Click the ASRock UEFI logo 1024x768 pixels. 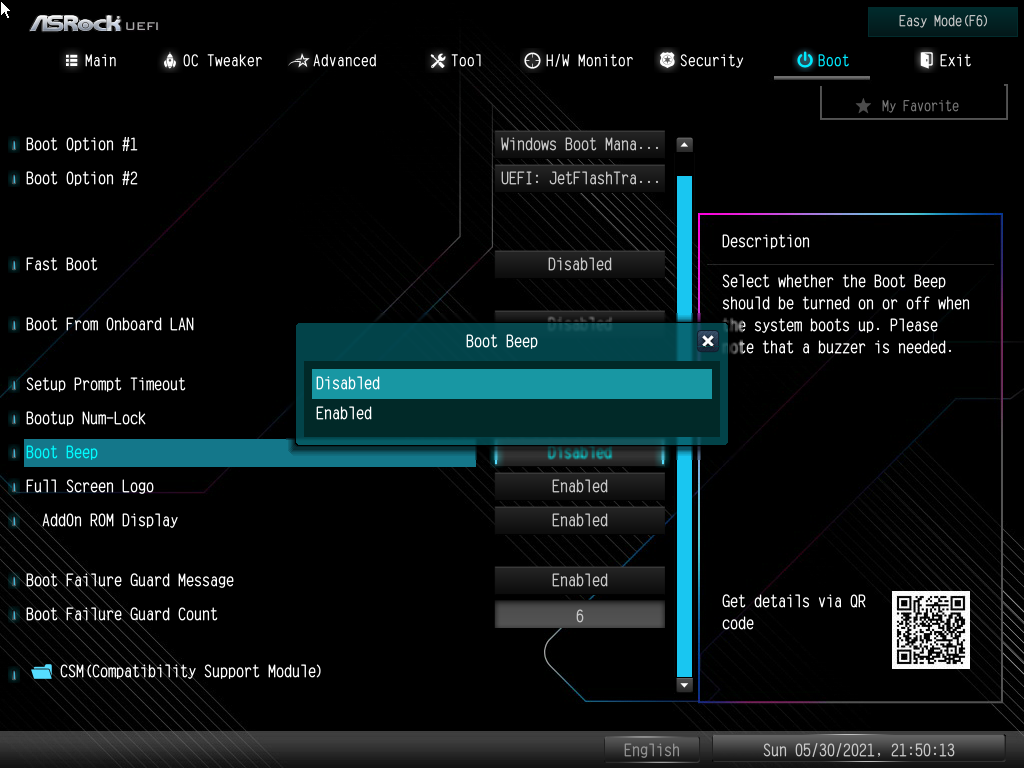click(x=94, y=24)
